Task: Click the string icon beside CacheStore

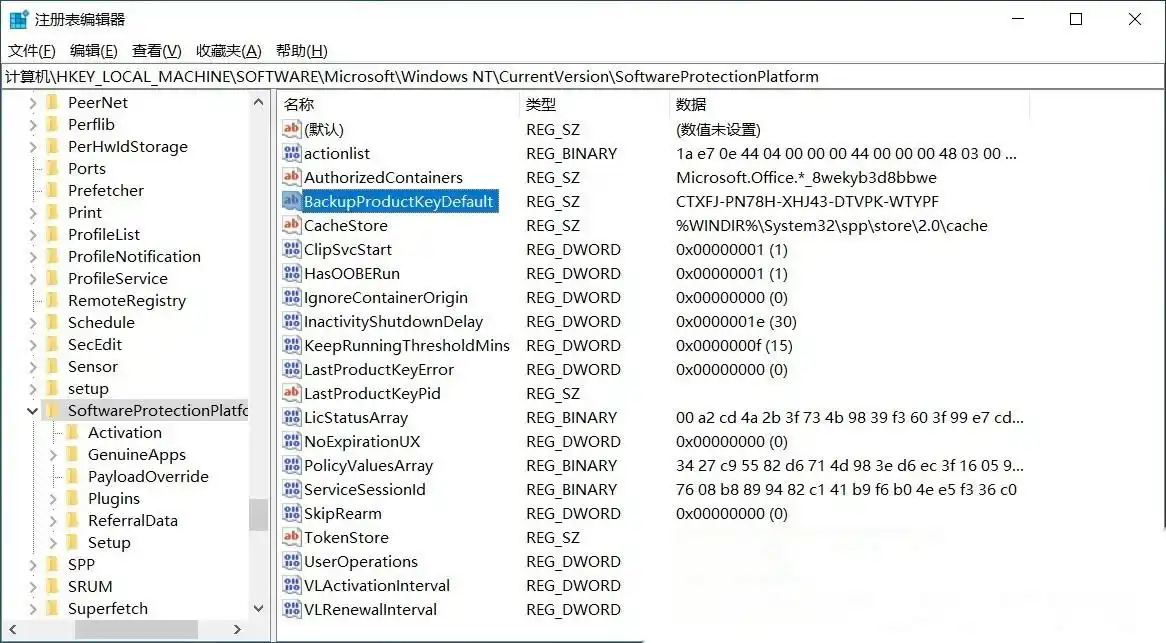Action: tap(292, 224)
